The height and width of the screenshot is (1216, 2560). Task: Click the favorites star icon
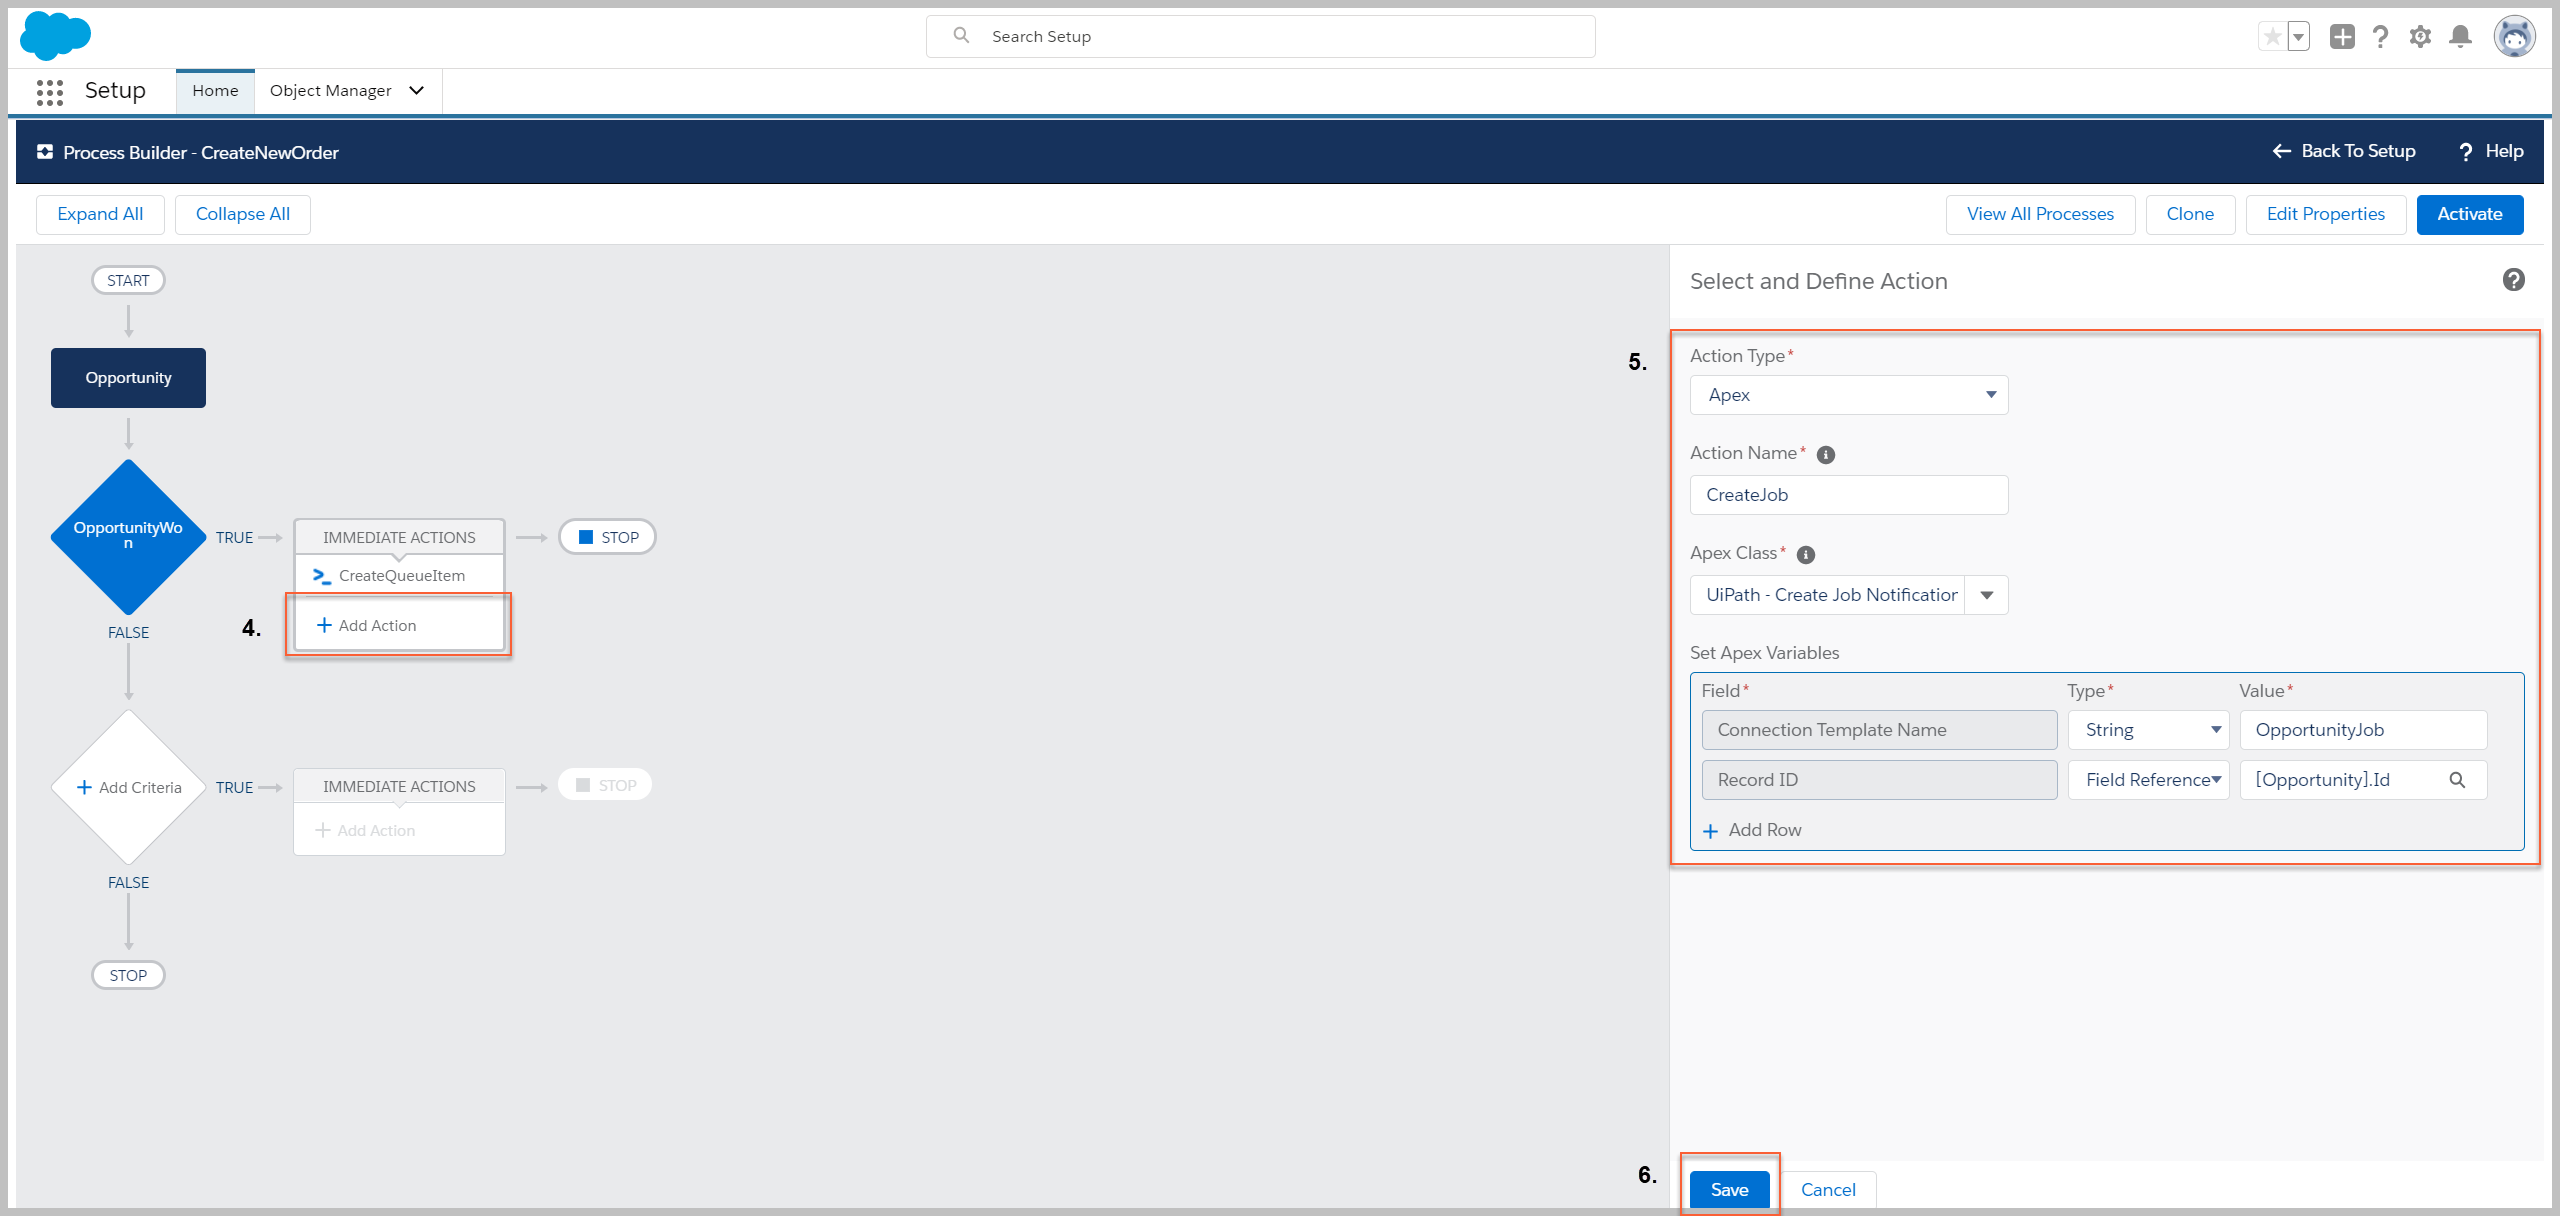click(2273, 37)
